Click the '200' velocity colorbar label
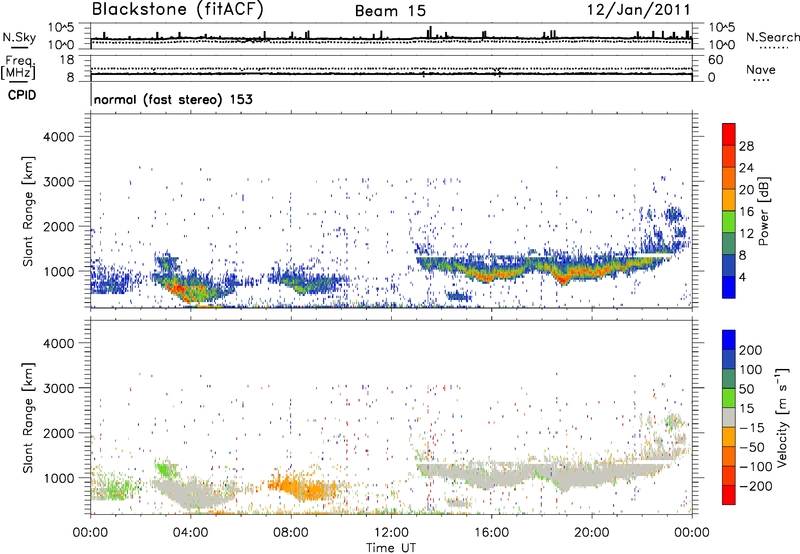Viewport: 800px width, 554px height. (x=751, y=350)
